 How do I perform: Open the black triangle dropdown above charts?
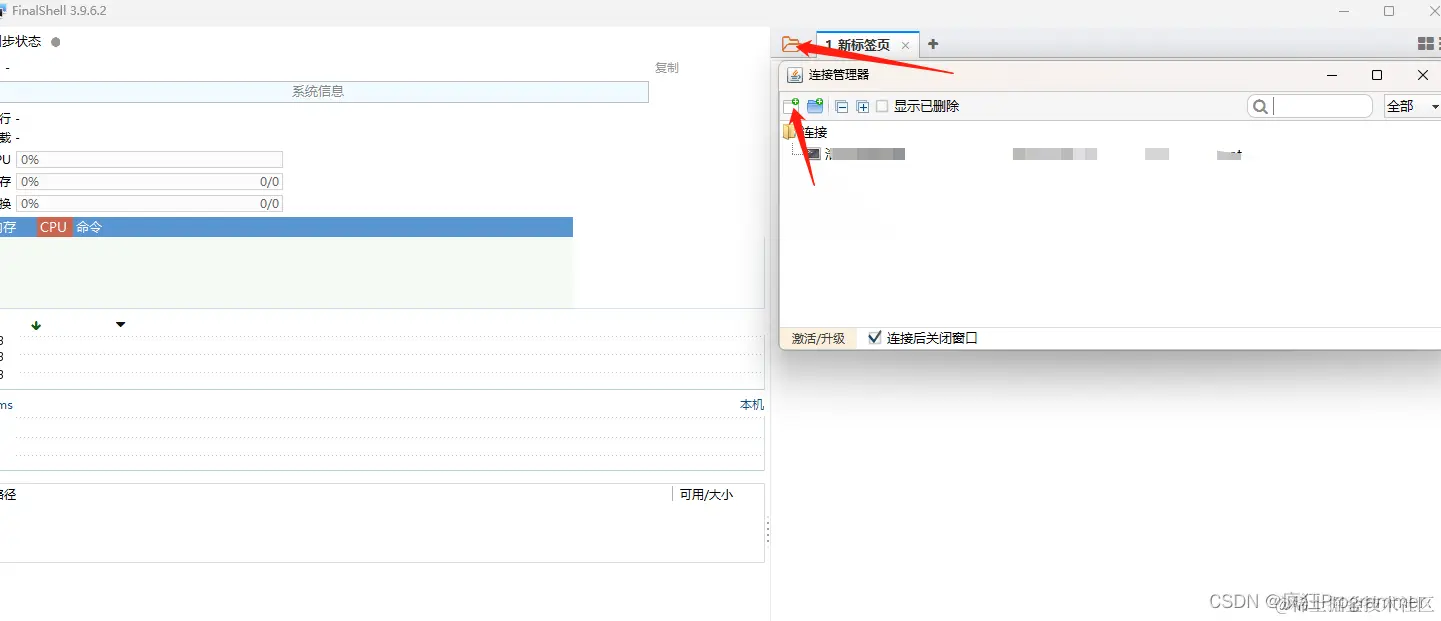click(120, 324)
